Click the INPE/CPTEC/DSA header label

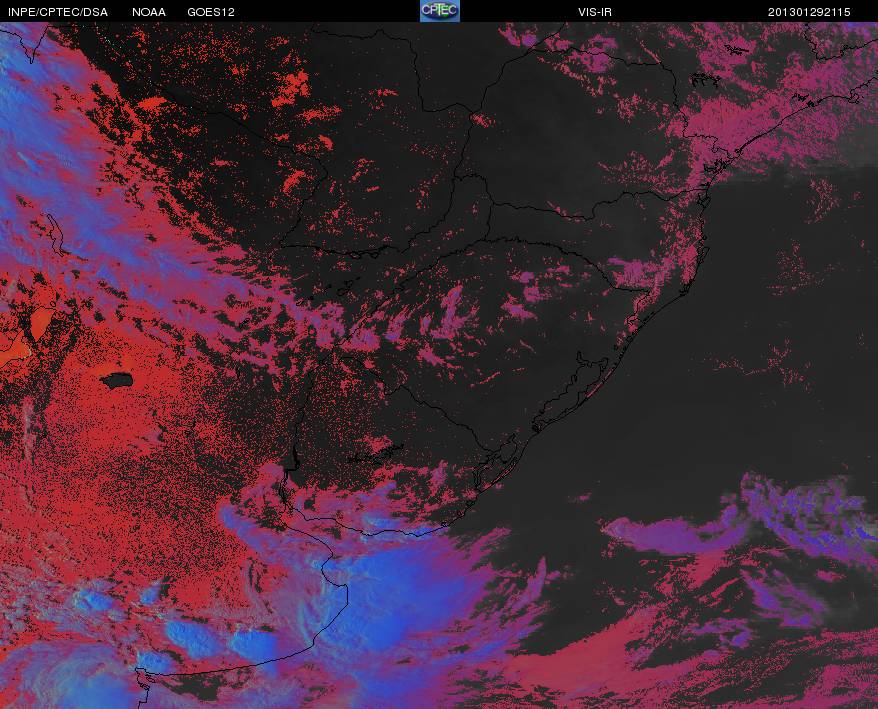click(x=58, y=12)
